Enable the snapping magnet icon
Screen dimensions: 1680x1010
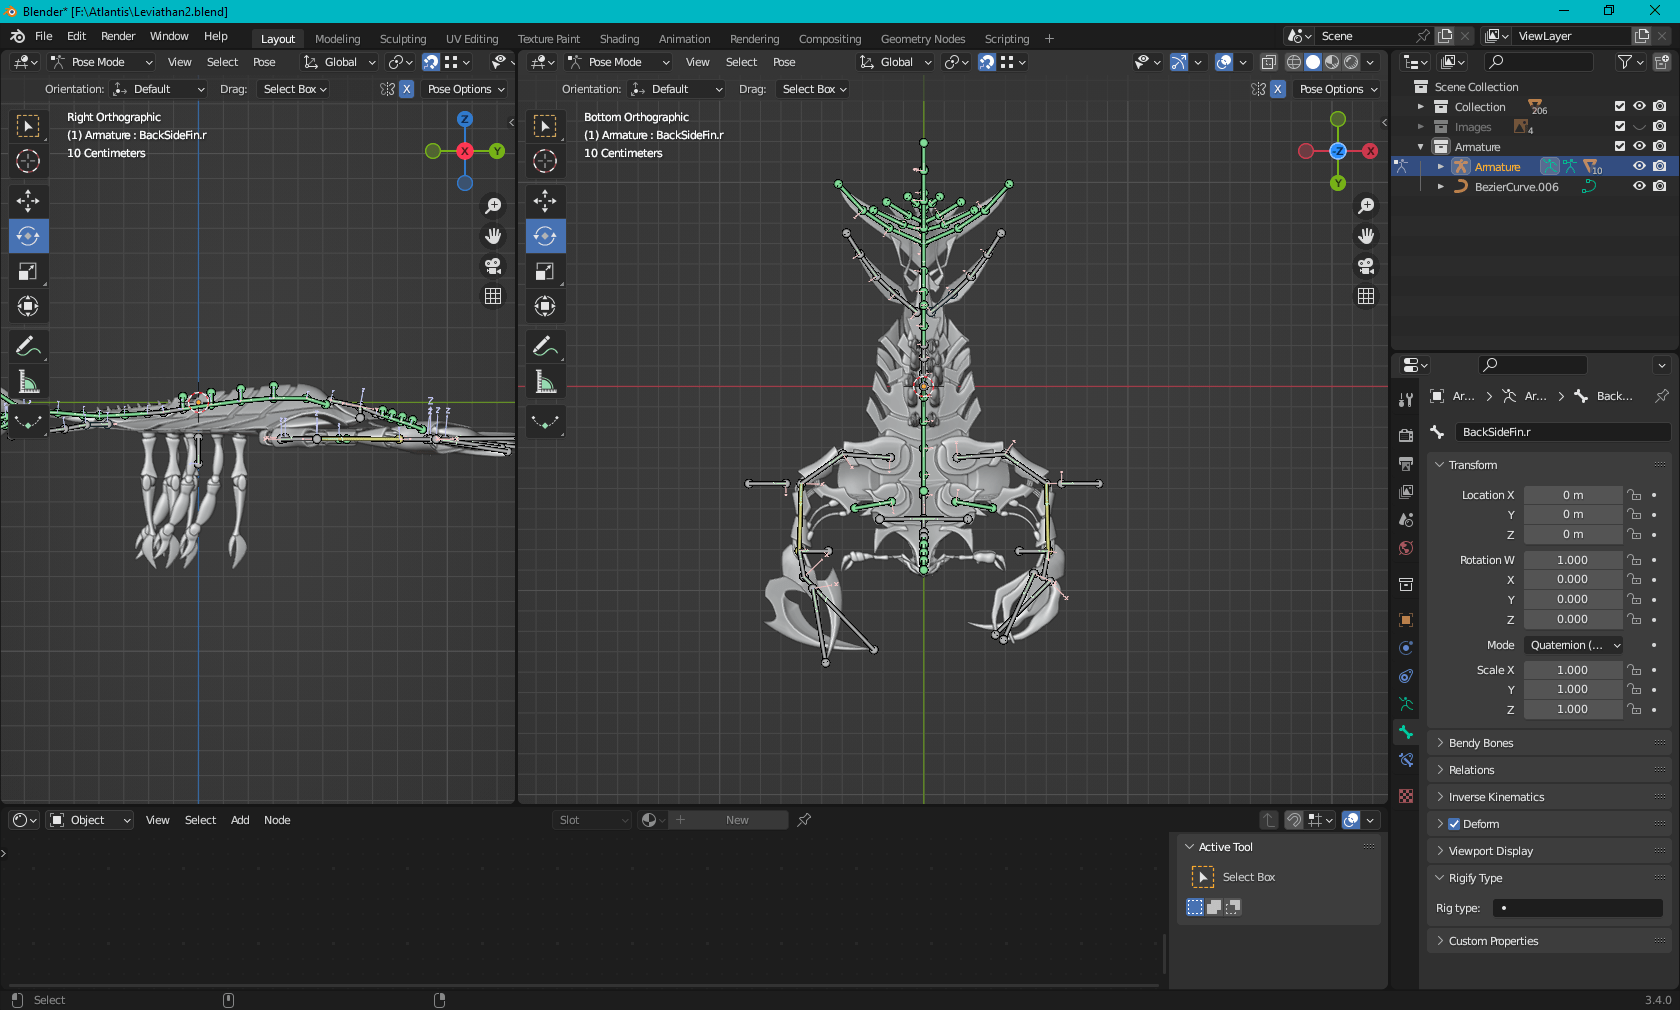click(x=986, y=62)
